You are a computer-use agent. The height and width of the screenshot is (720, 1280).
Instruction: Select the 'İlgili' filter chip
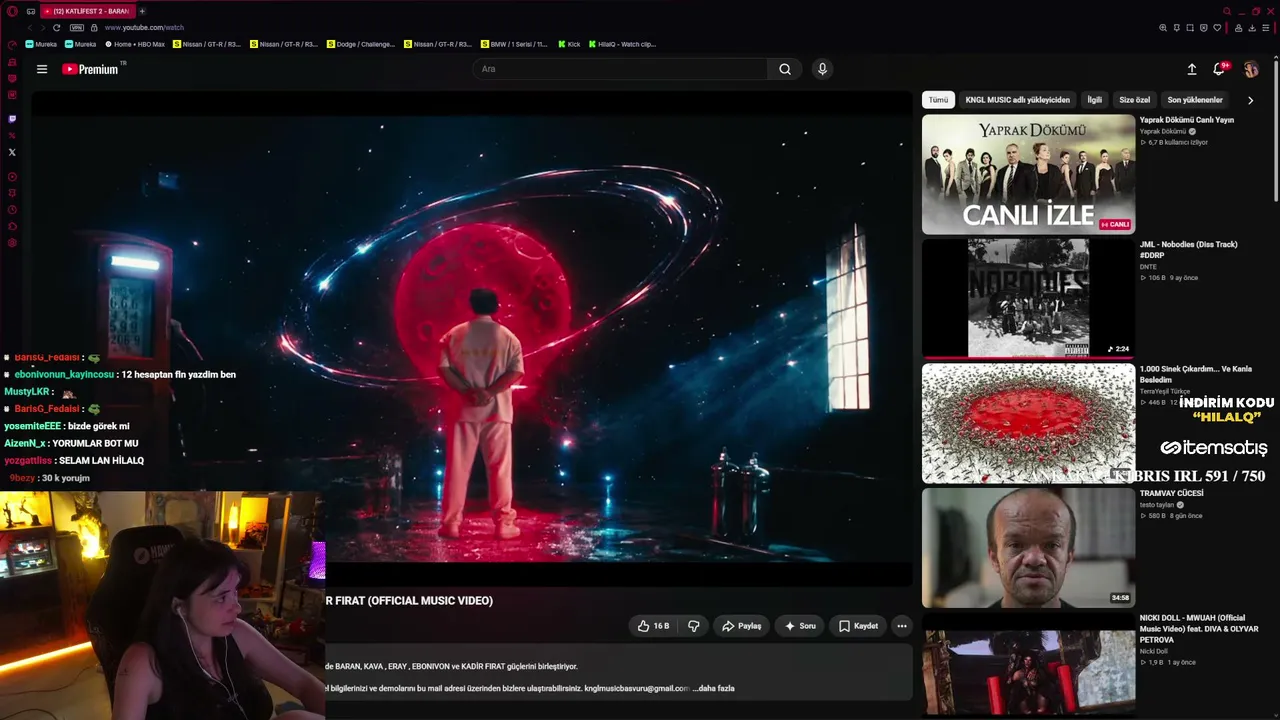click(x=1095, y=100)
